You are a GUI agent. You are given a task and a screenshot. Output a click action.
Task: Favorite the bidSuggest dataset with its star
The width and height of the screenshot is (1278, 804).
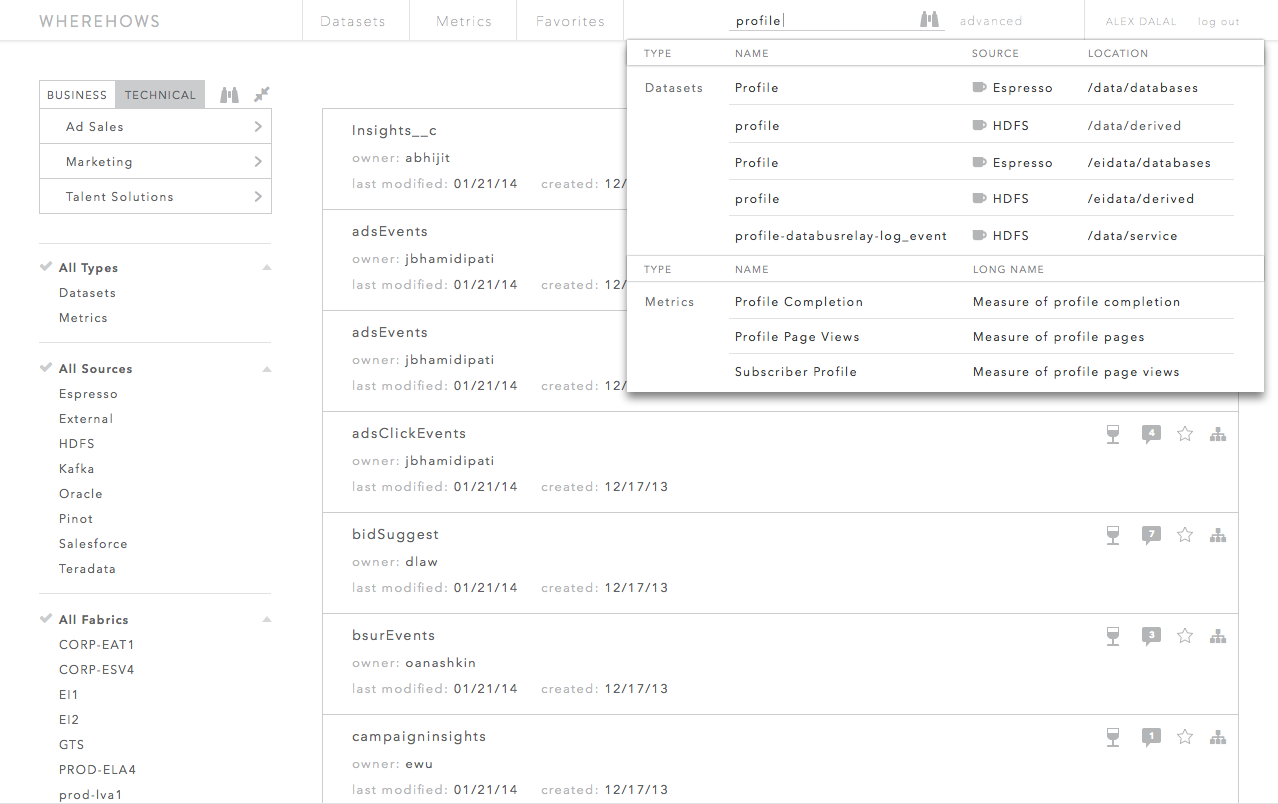[1185, 535]
